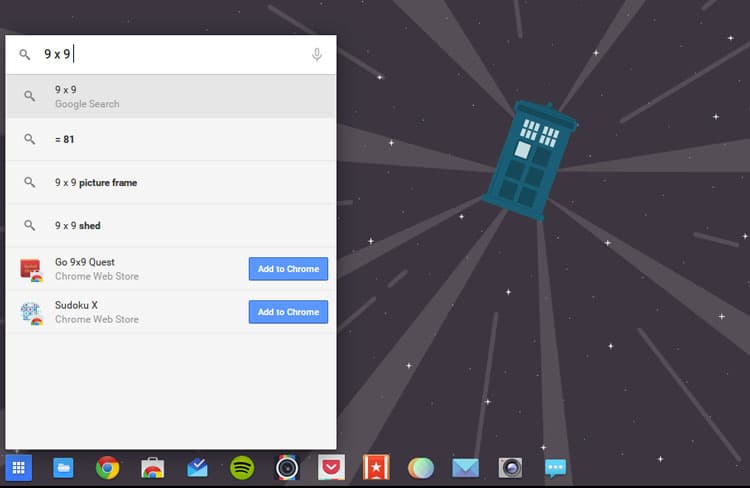The width and height of the screenshot is (750, 488).
Task: Select the '9 x 9 Google Search' suggestion
Action: (170, 96)
